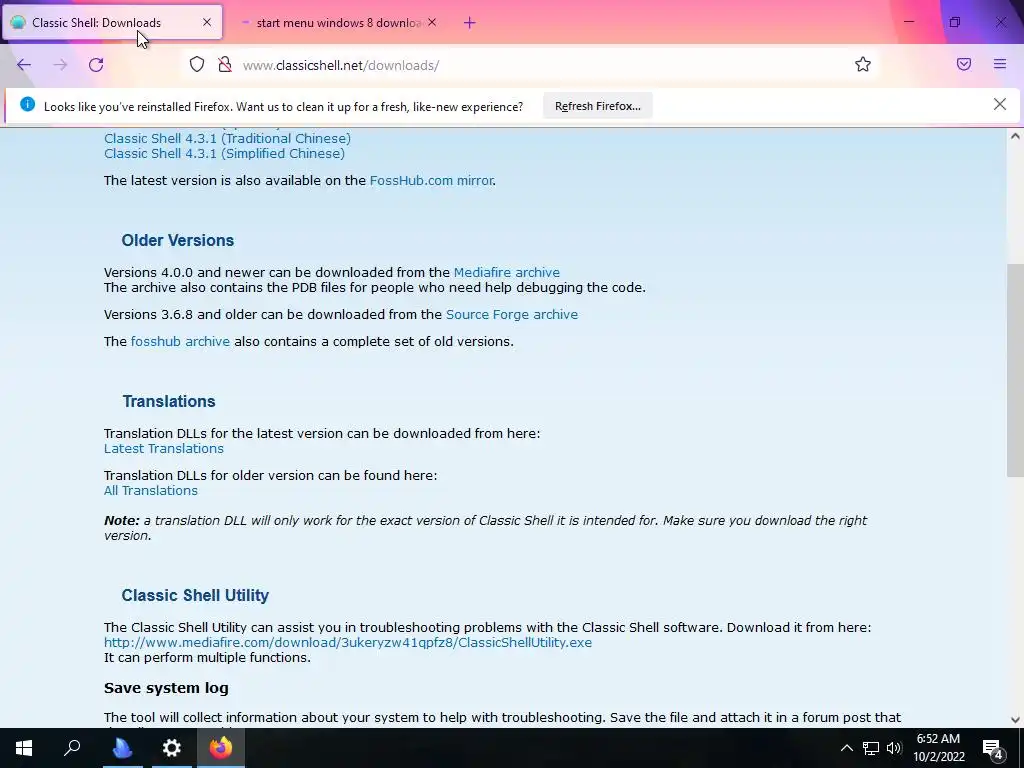Viewport: 1024px width, 768px height.
Task: Open the Windows Start button
Action: [x=24, y=748]
